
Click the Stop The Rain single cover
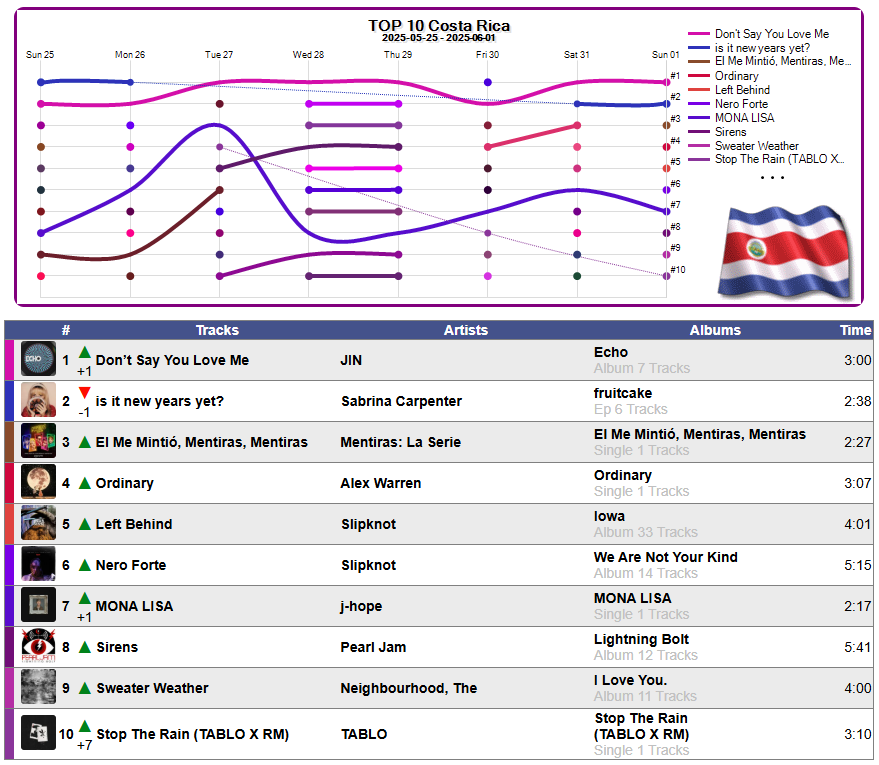(38, 732)
